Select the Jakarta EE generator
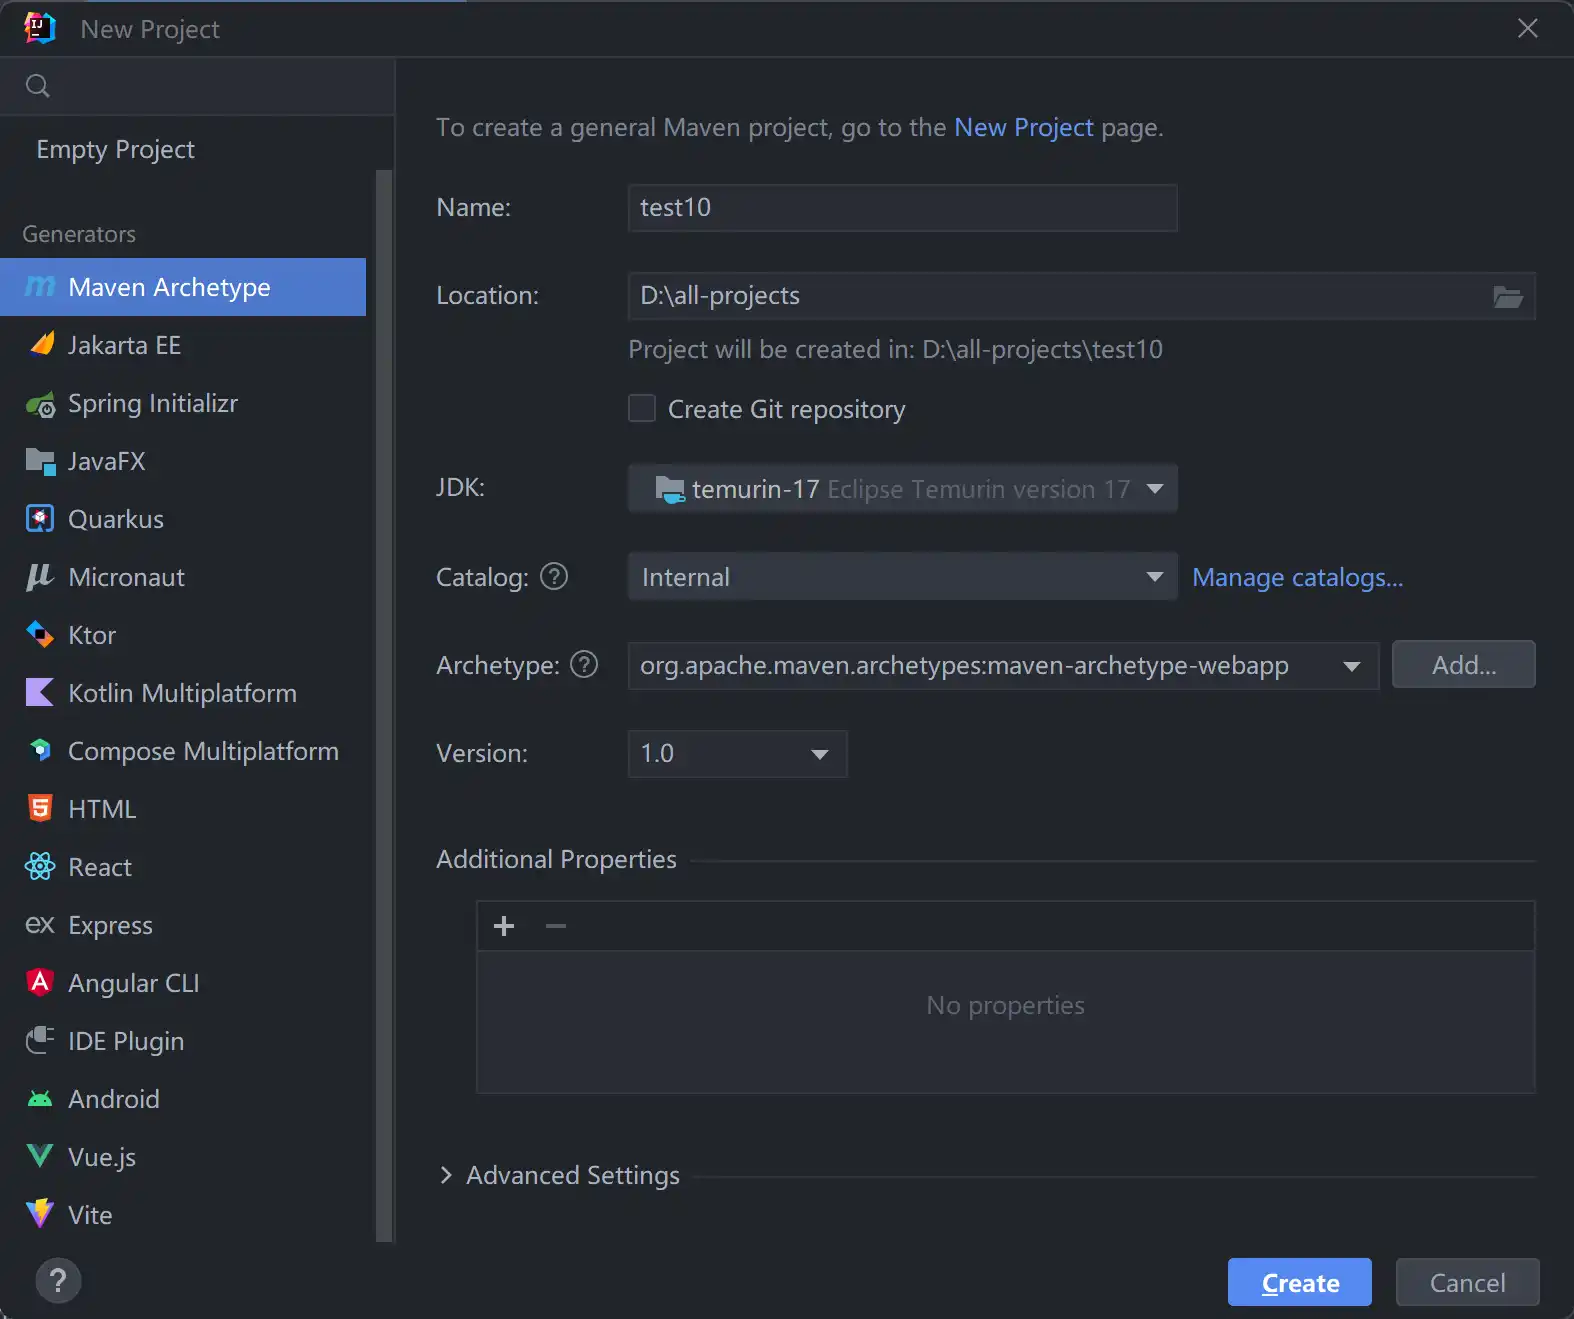The width and height of the screenshot is (1574, 1319). pyautogui.click(x=183, y=345)
